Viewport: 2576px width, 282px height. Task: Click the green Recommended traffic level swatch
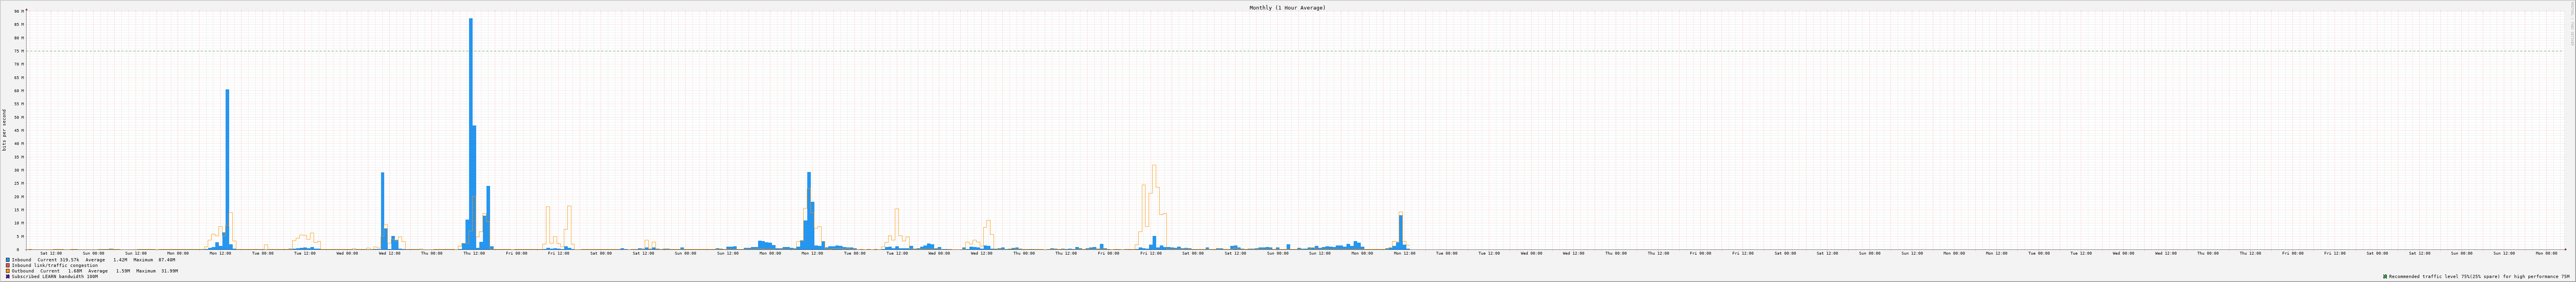pyautogui.click(x=2385, y=277)
